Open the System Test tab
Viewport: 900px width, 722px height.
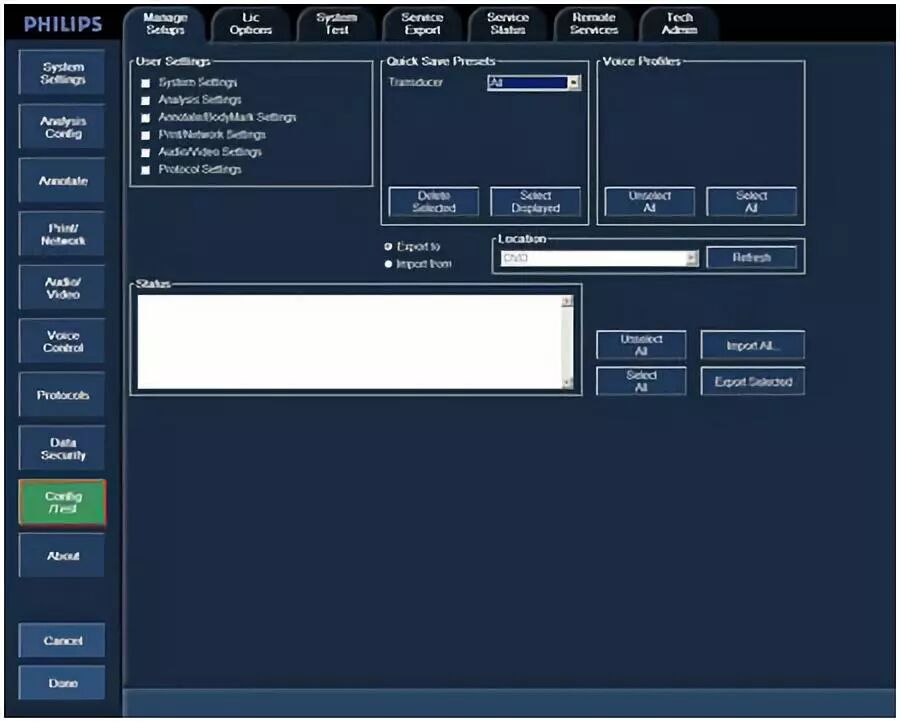pyautogui.click(x=336, y=24)
